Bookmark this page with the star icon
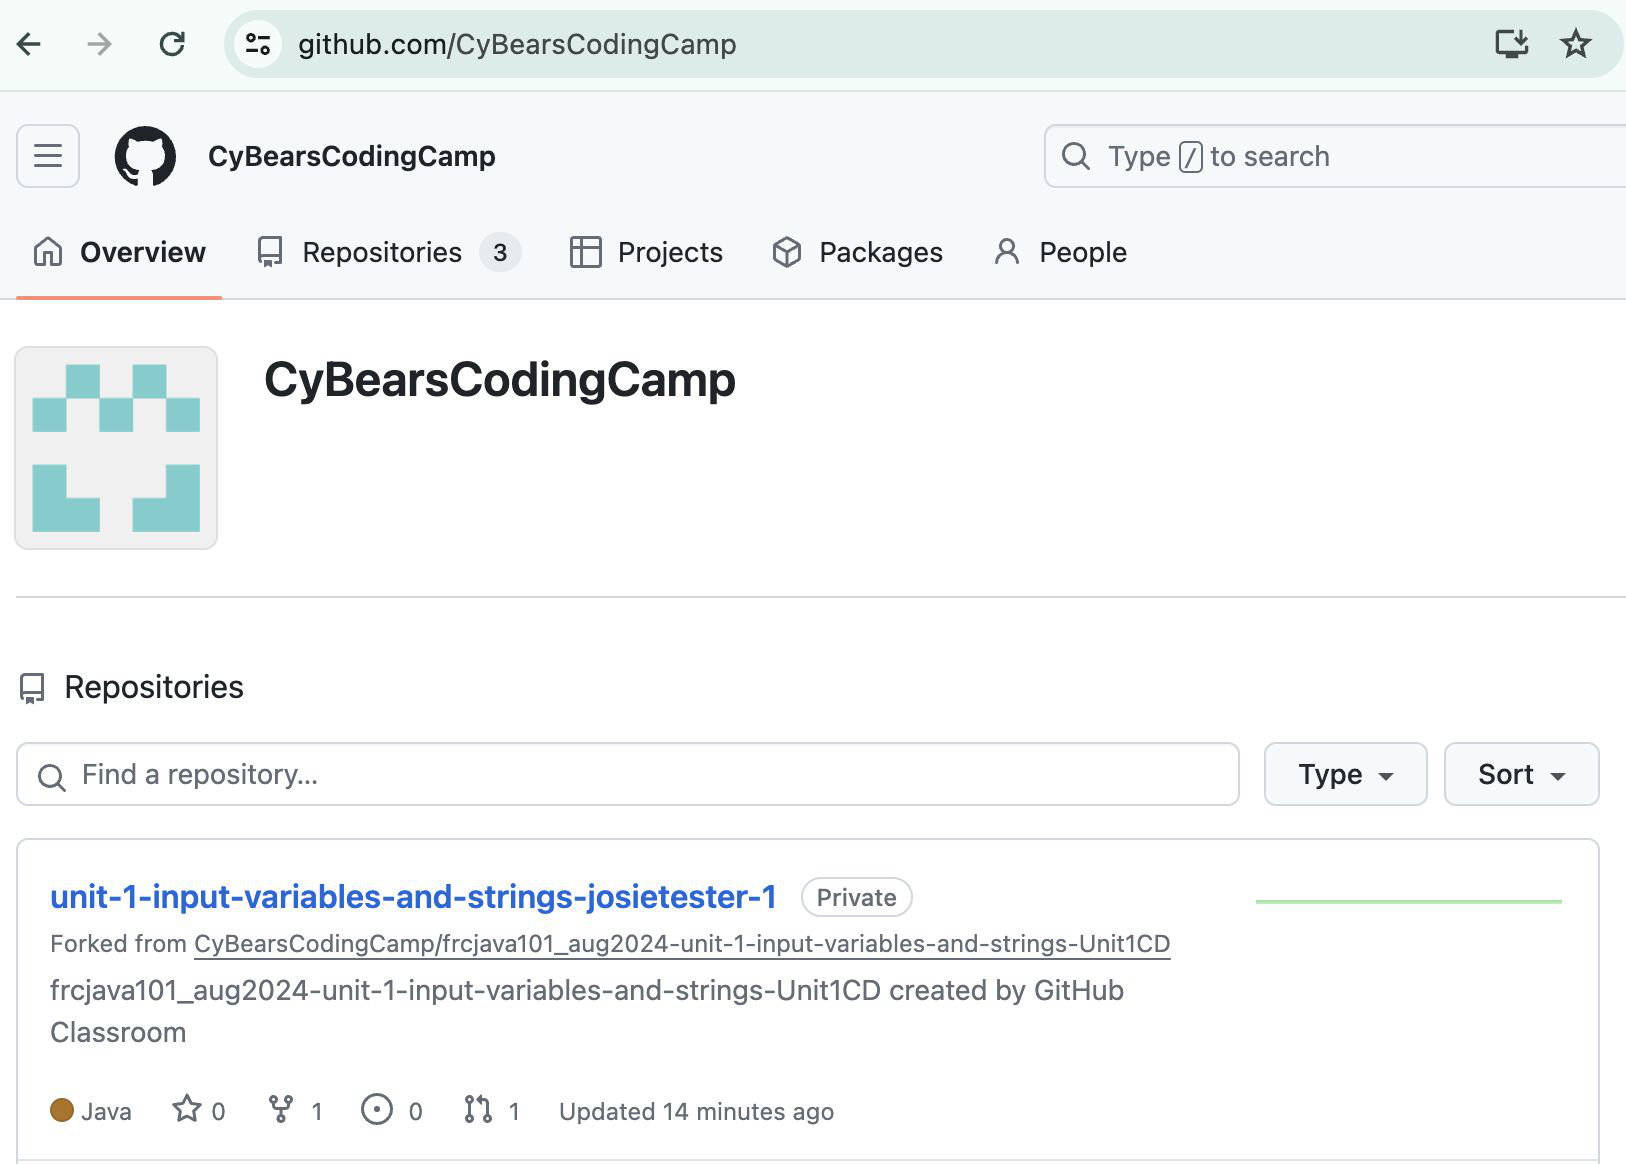Screen dimensions: 1626x1164 click(x=1575, y=44)
